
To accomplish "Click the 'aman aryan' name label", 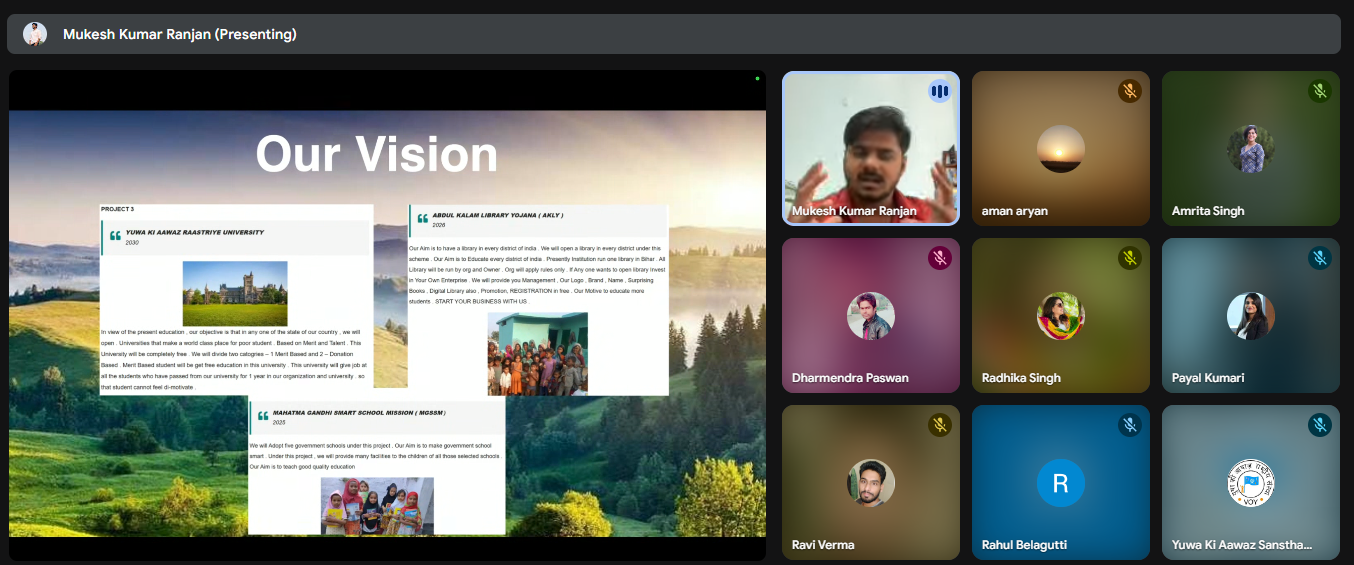I will (x=1015, y=211).
